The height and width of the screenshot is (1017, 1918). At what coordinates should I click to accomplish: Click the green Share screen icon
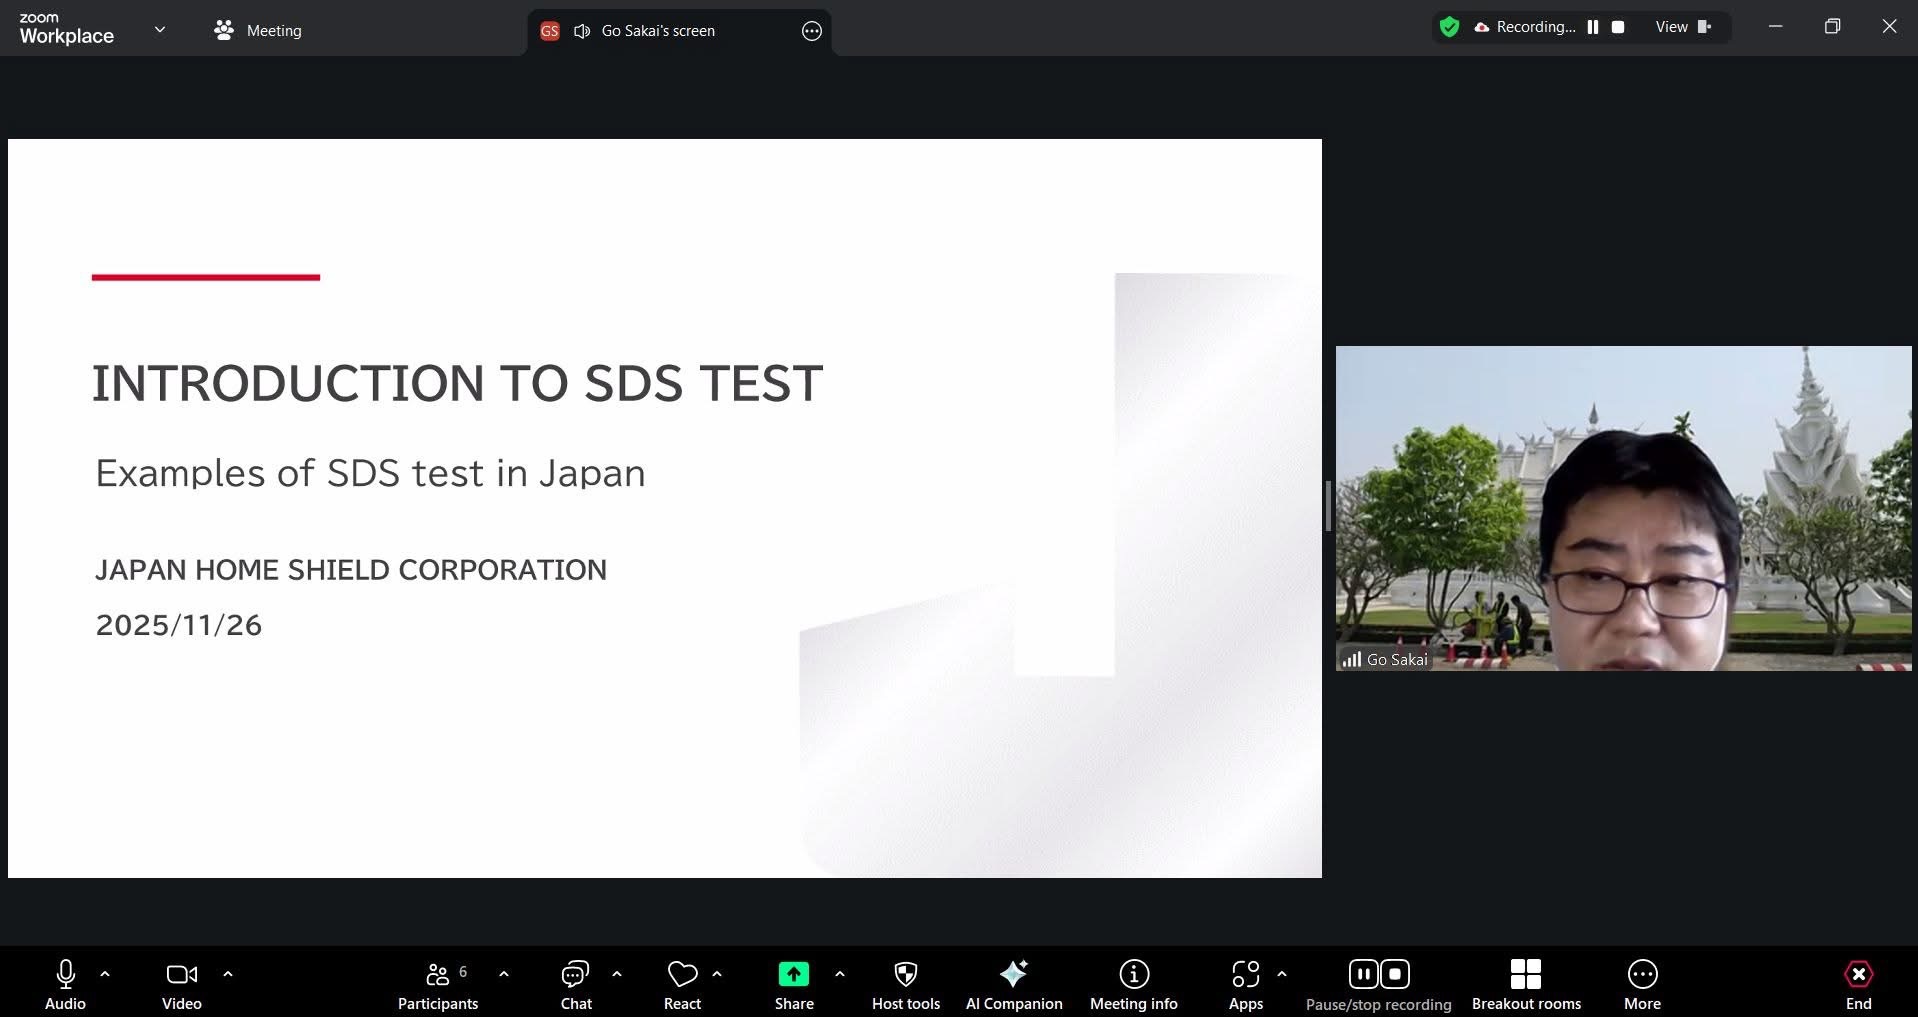pyautogui.click(x=793, y=974)
